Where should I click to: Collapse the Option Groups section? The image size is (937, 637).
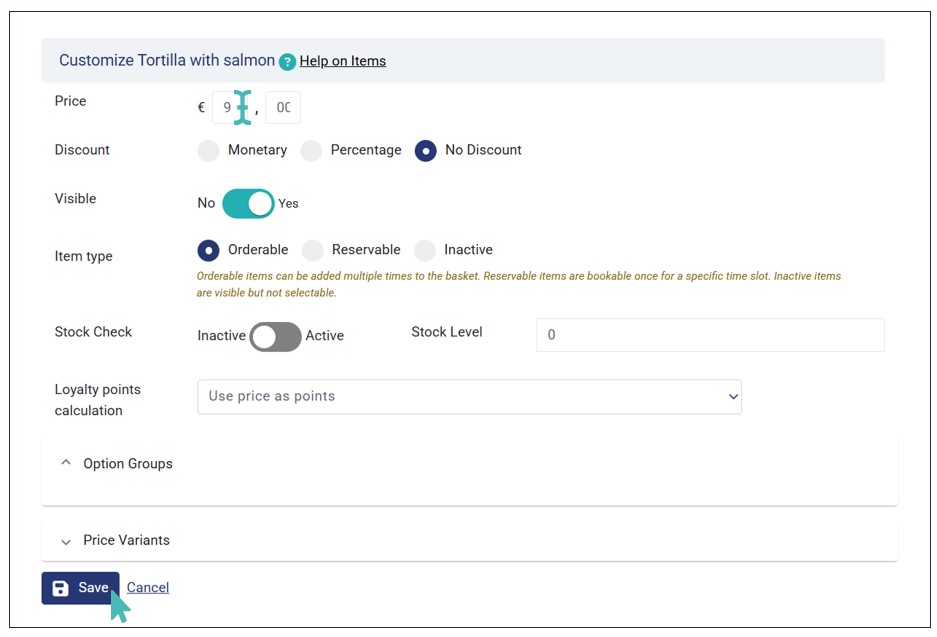coord(128,464)
